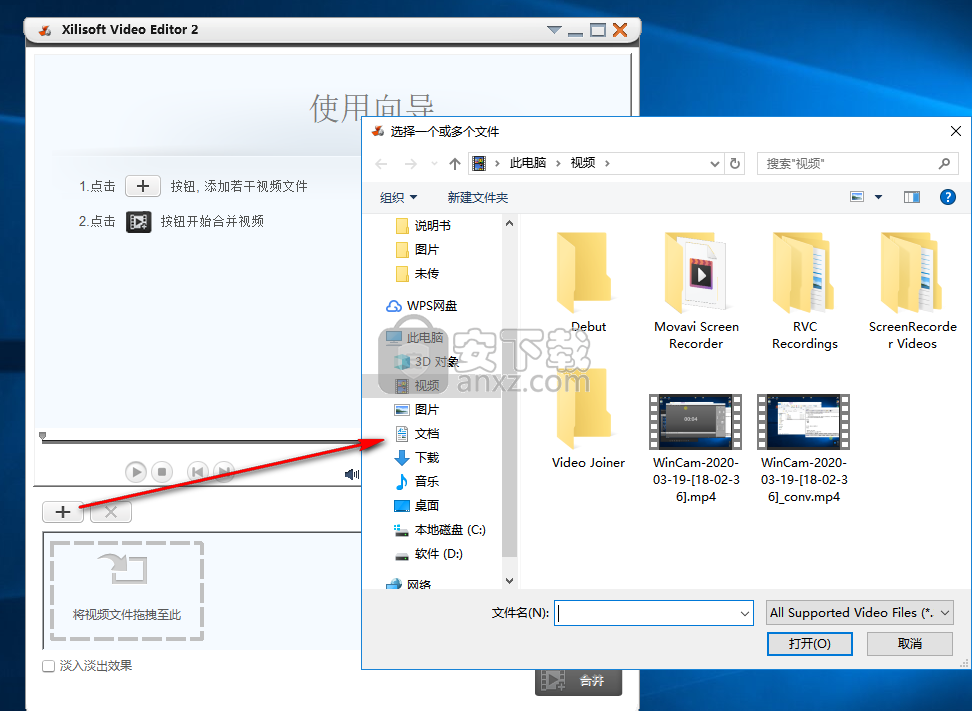Click the 搜索"视频" search box

pyautogui.click(x=858, y=164)
